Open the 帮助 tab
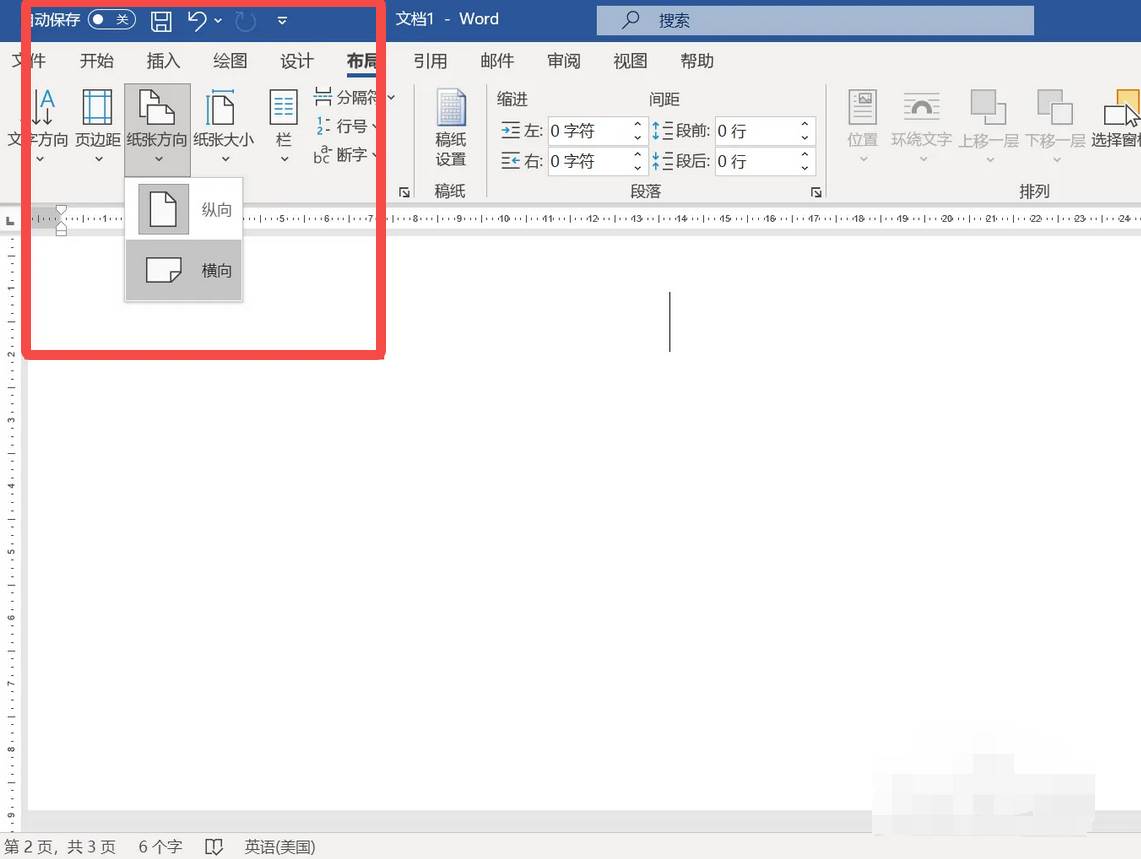The width and height of the screenshot is (1141, 859). [x=697, y=61]
